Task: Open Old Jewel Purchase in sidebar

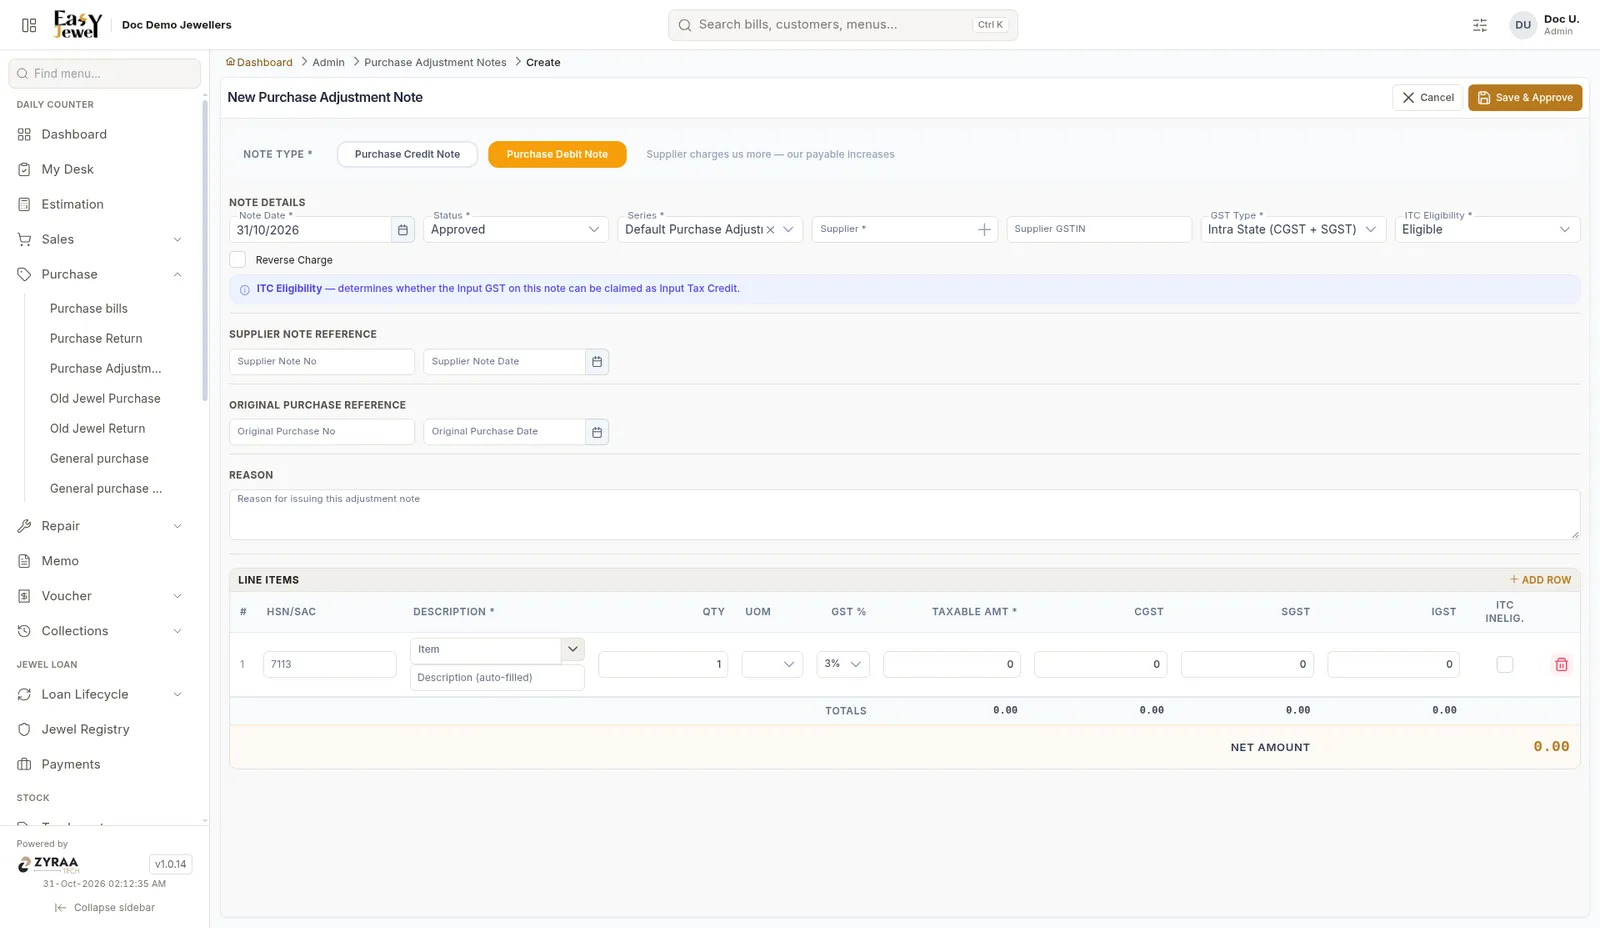Action: (x=105, y=398)
